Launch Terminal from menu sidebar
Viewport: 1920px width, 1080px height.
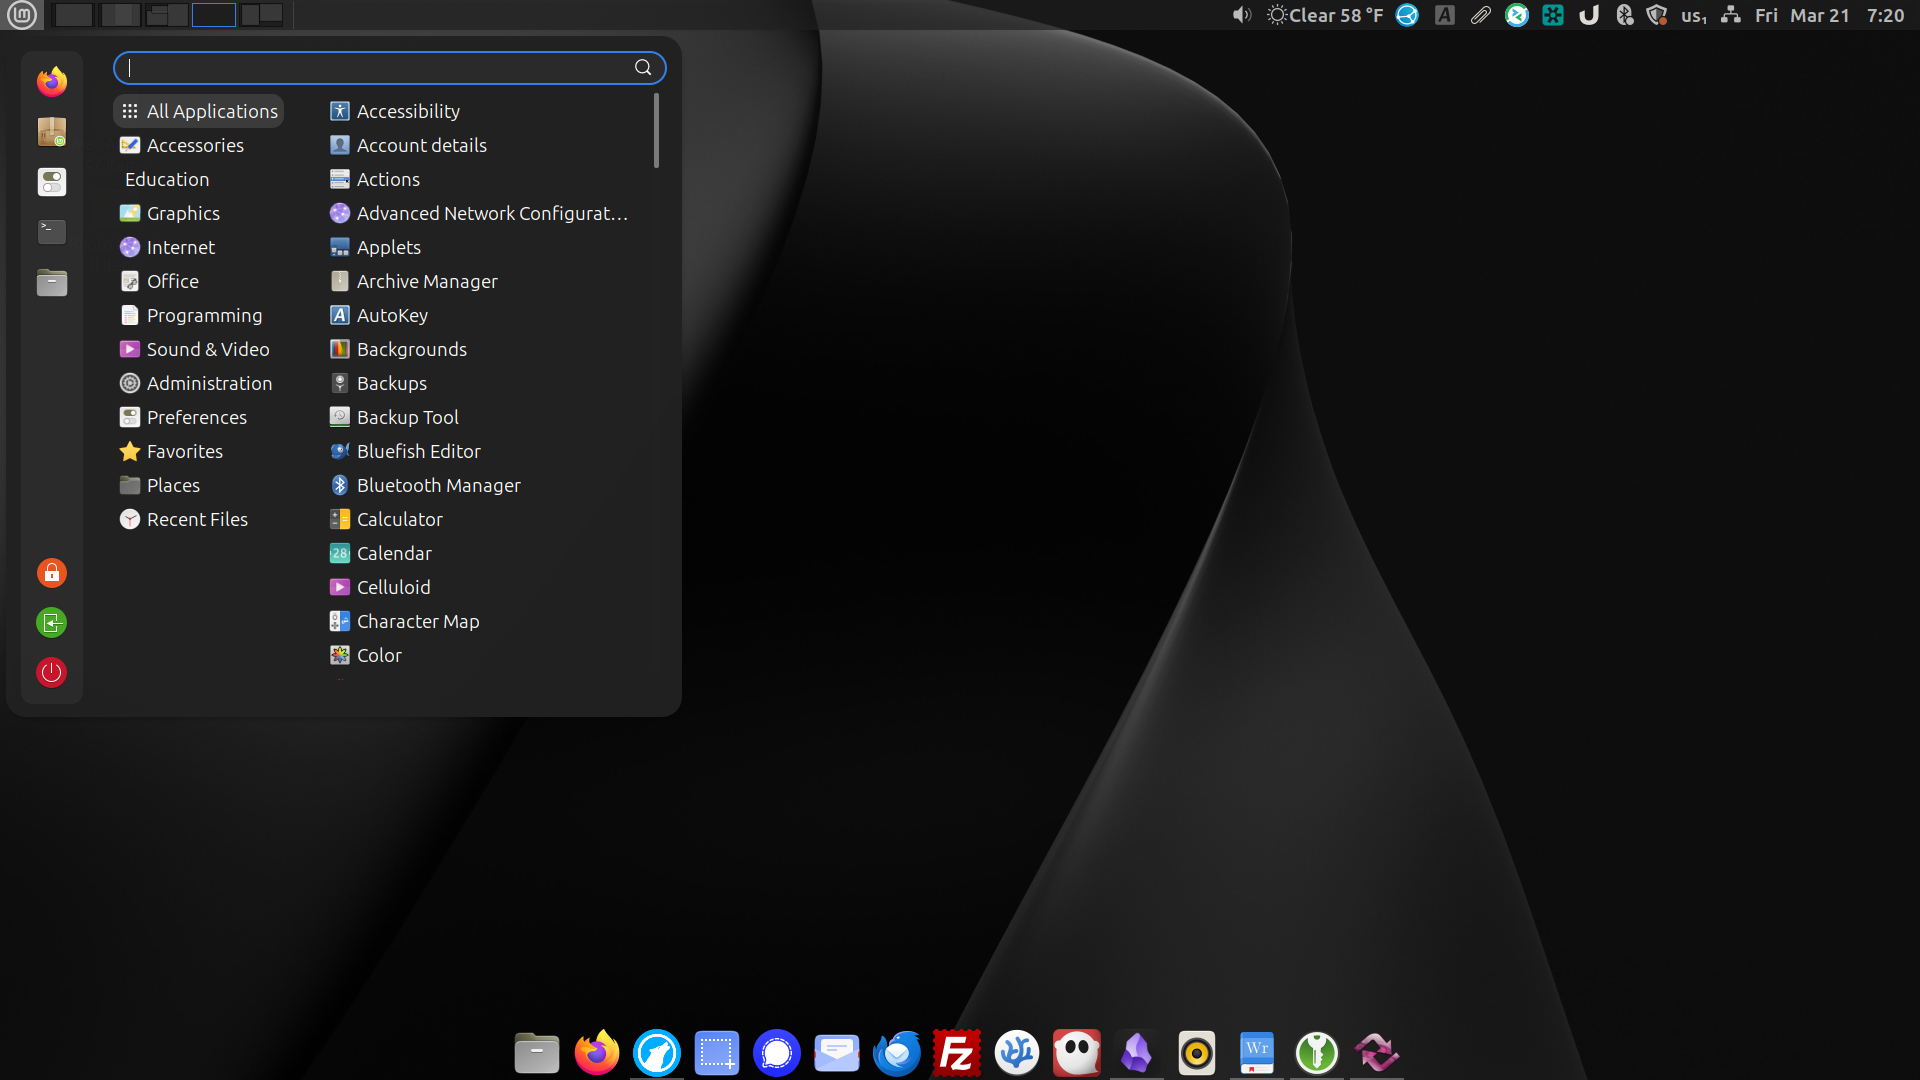(52, 232)
